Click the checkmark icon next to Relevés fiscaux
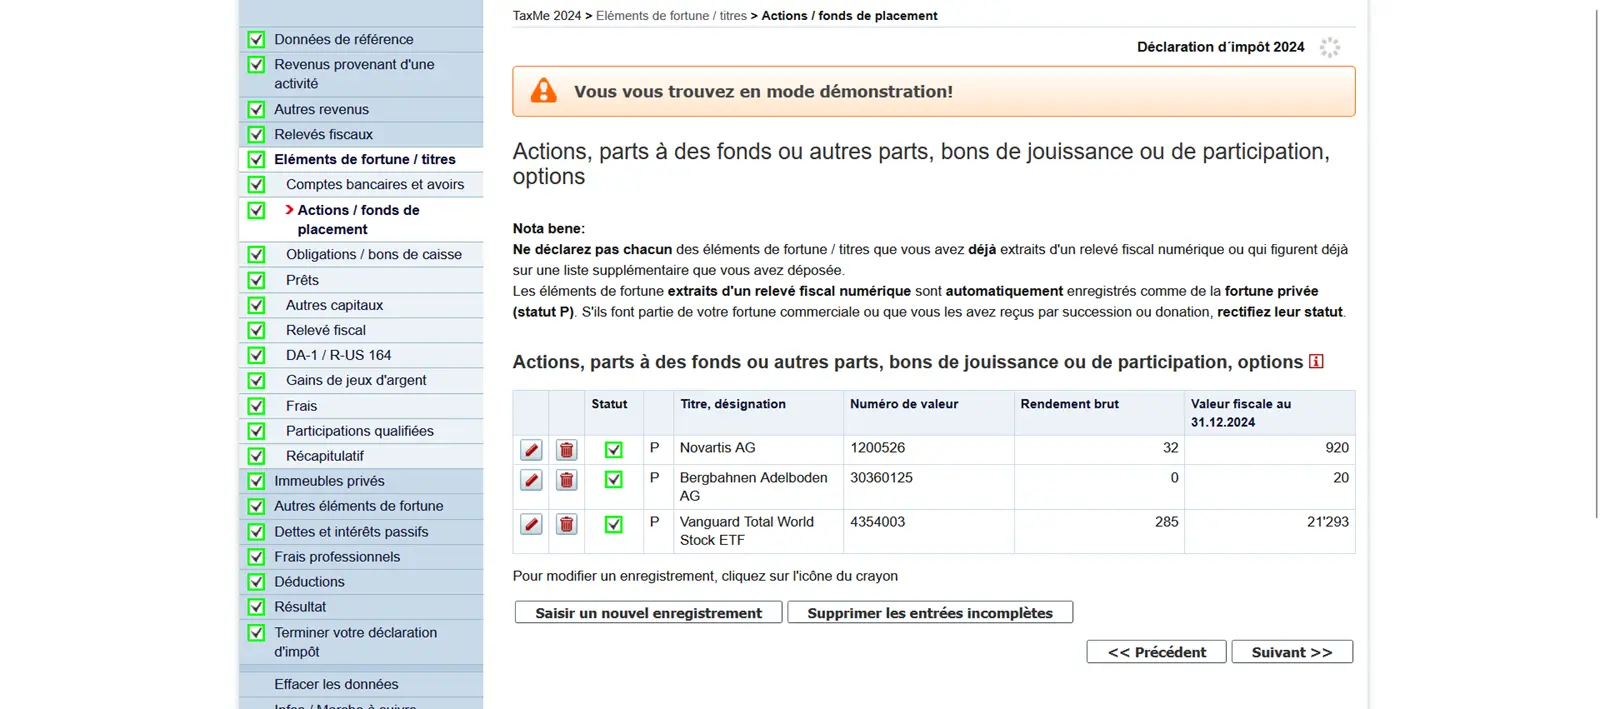 click(256, 134)
